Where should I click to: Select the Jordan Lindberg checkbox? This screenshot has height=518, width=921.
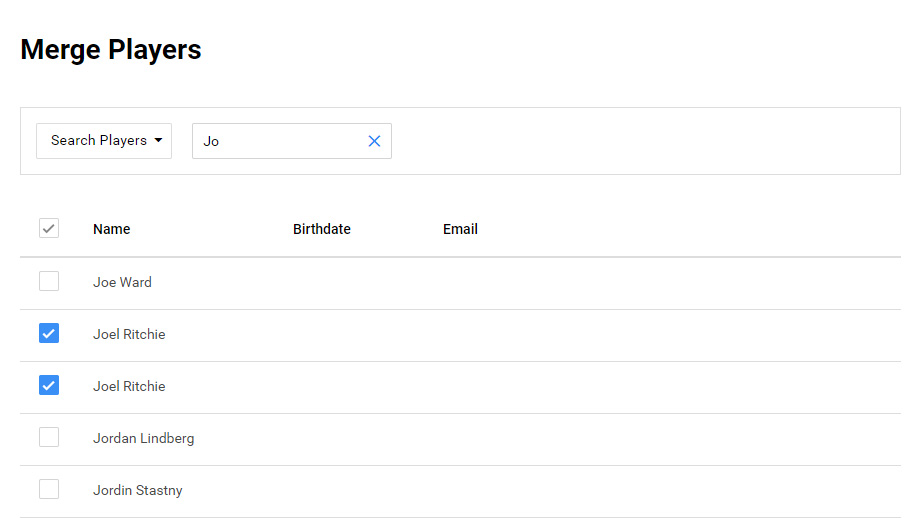tap(49, 438)
